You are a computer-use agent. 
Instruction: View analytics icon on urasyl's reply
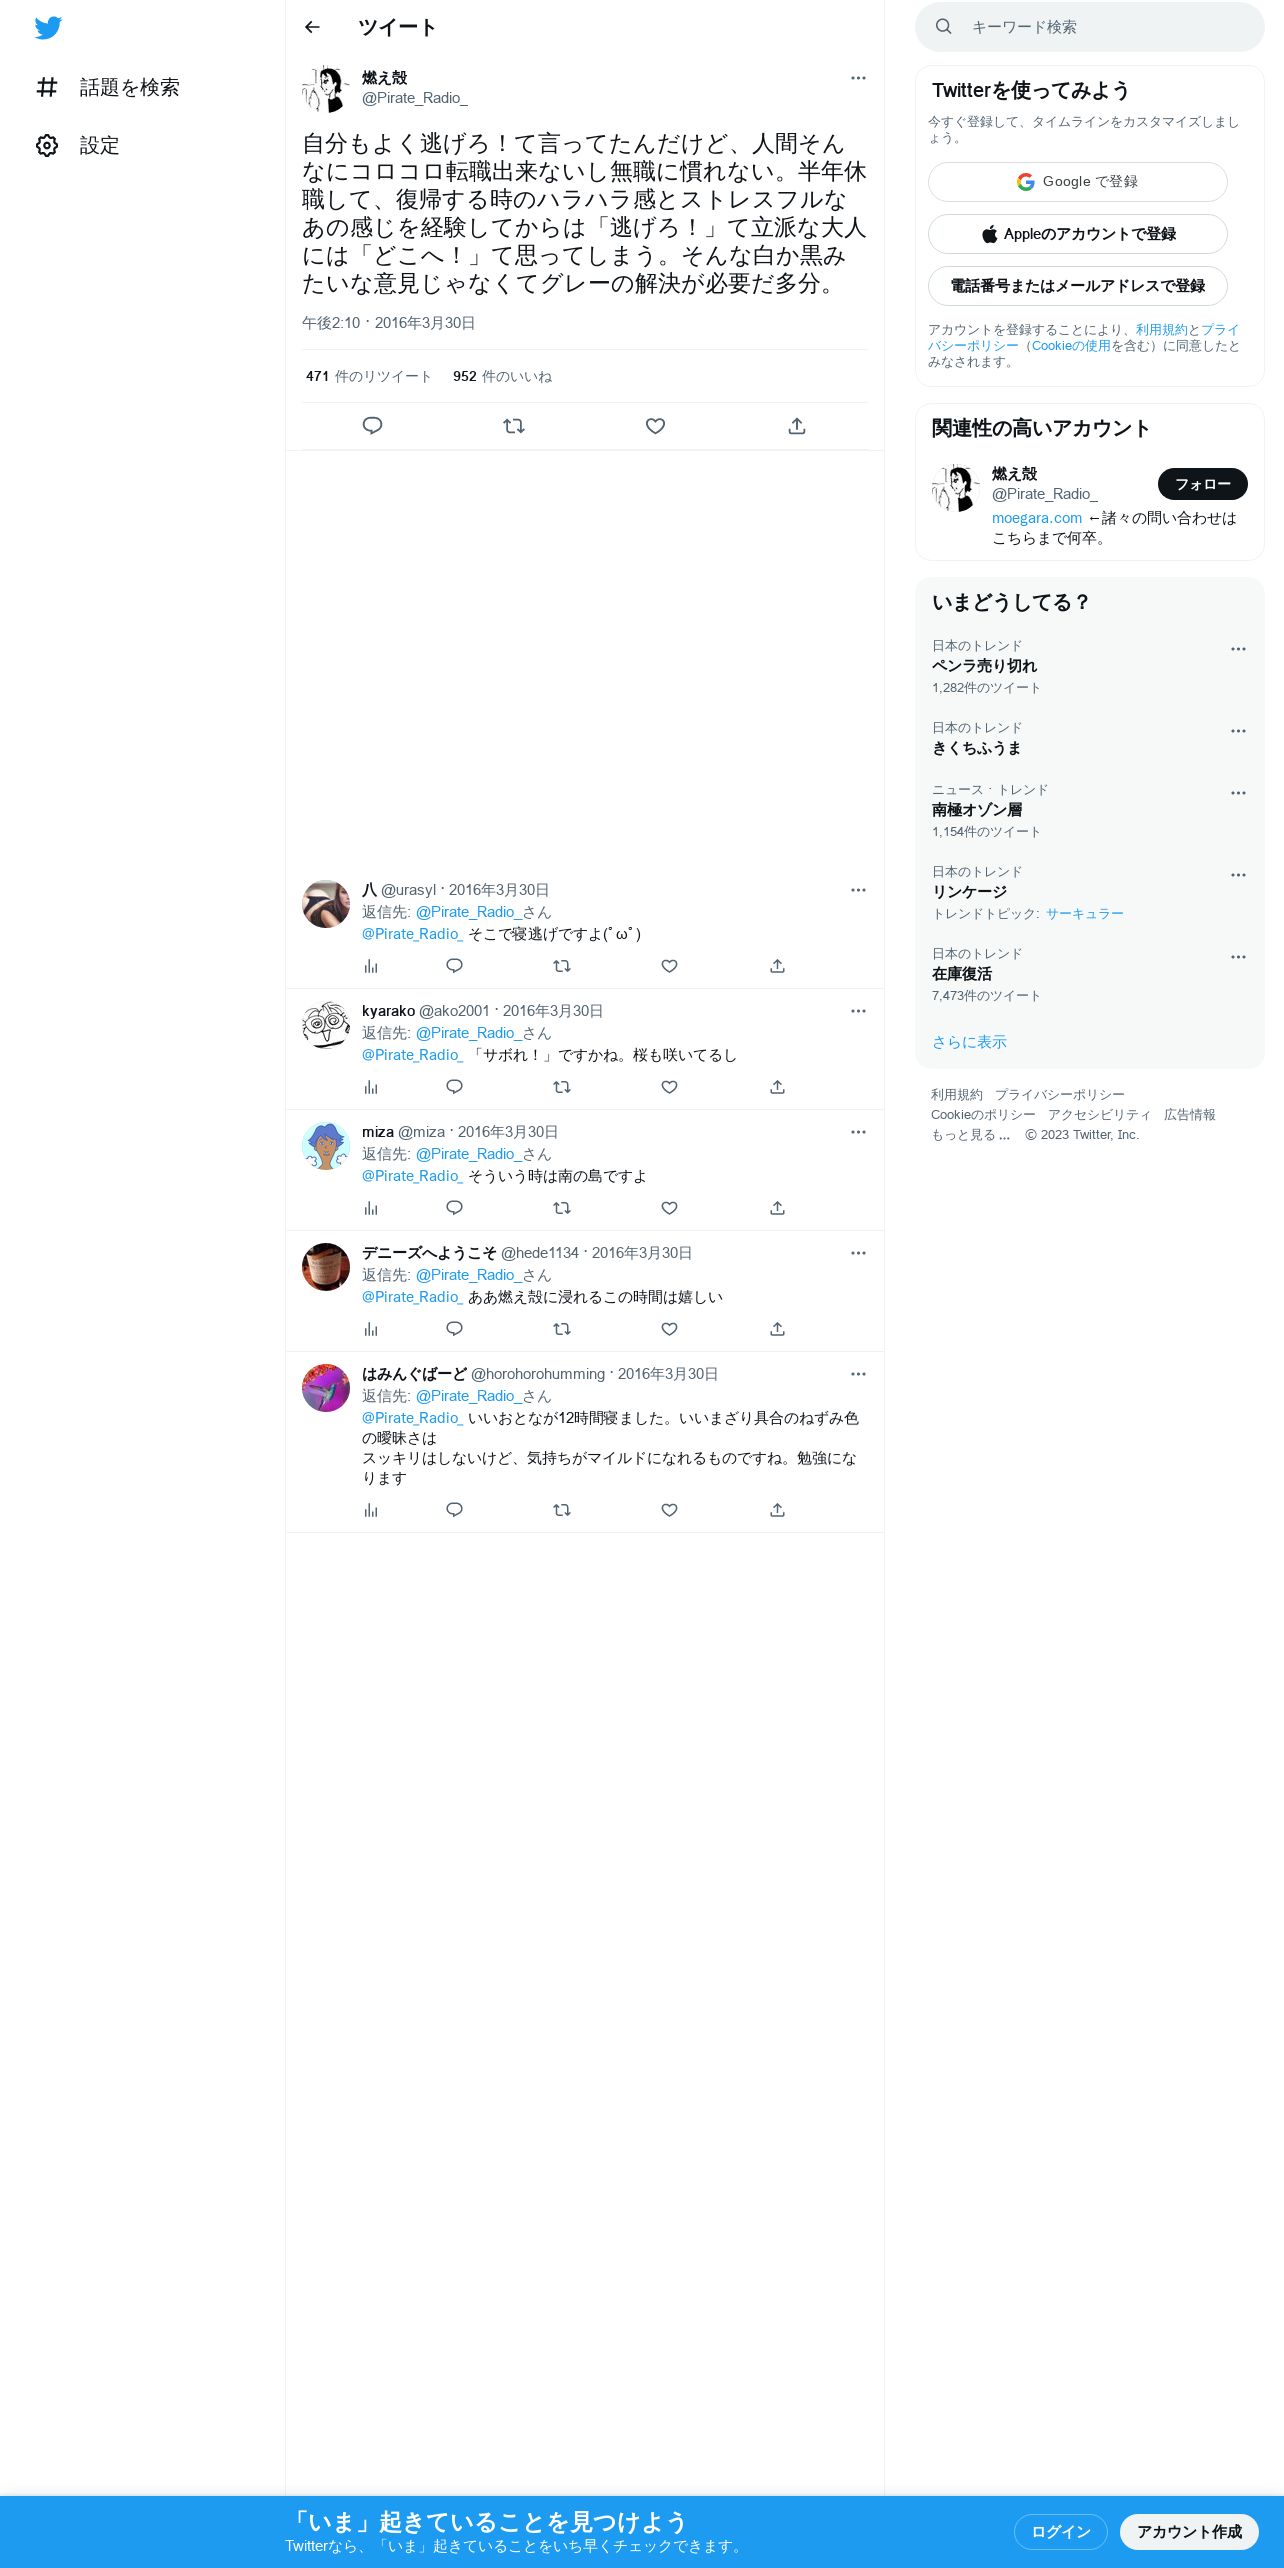pyautogui.click(x=371, y=966)
